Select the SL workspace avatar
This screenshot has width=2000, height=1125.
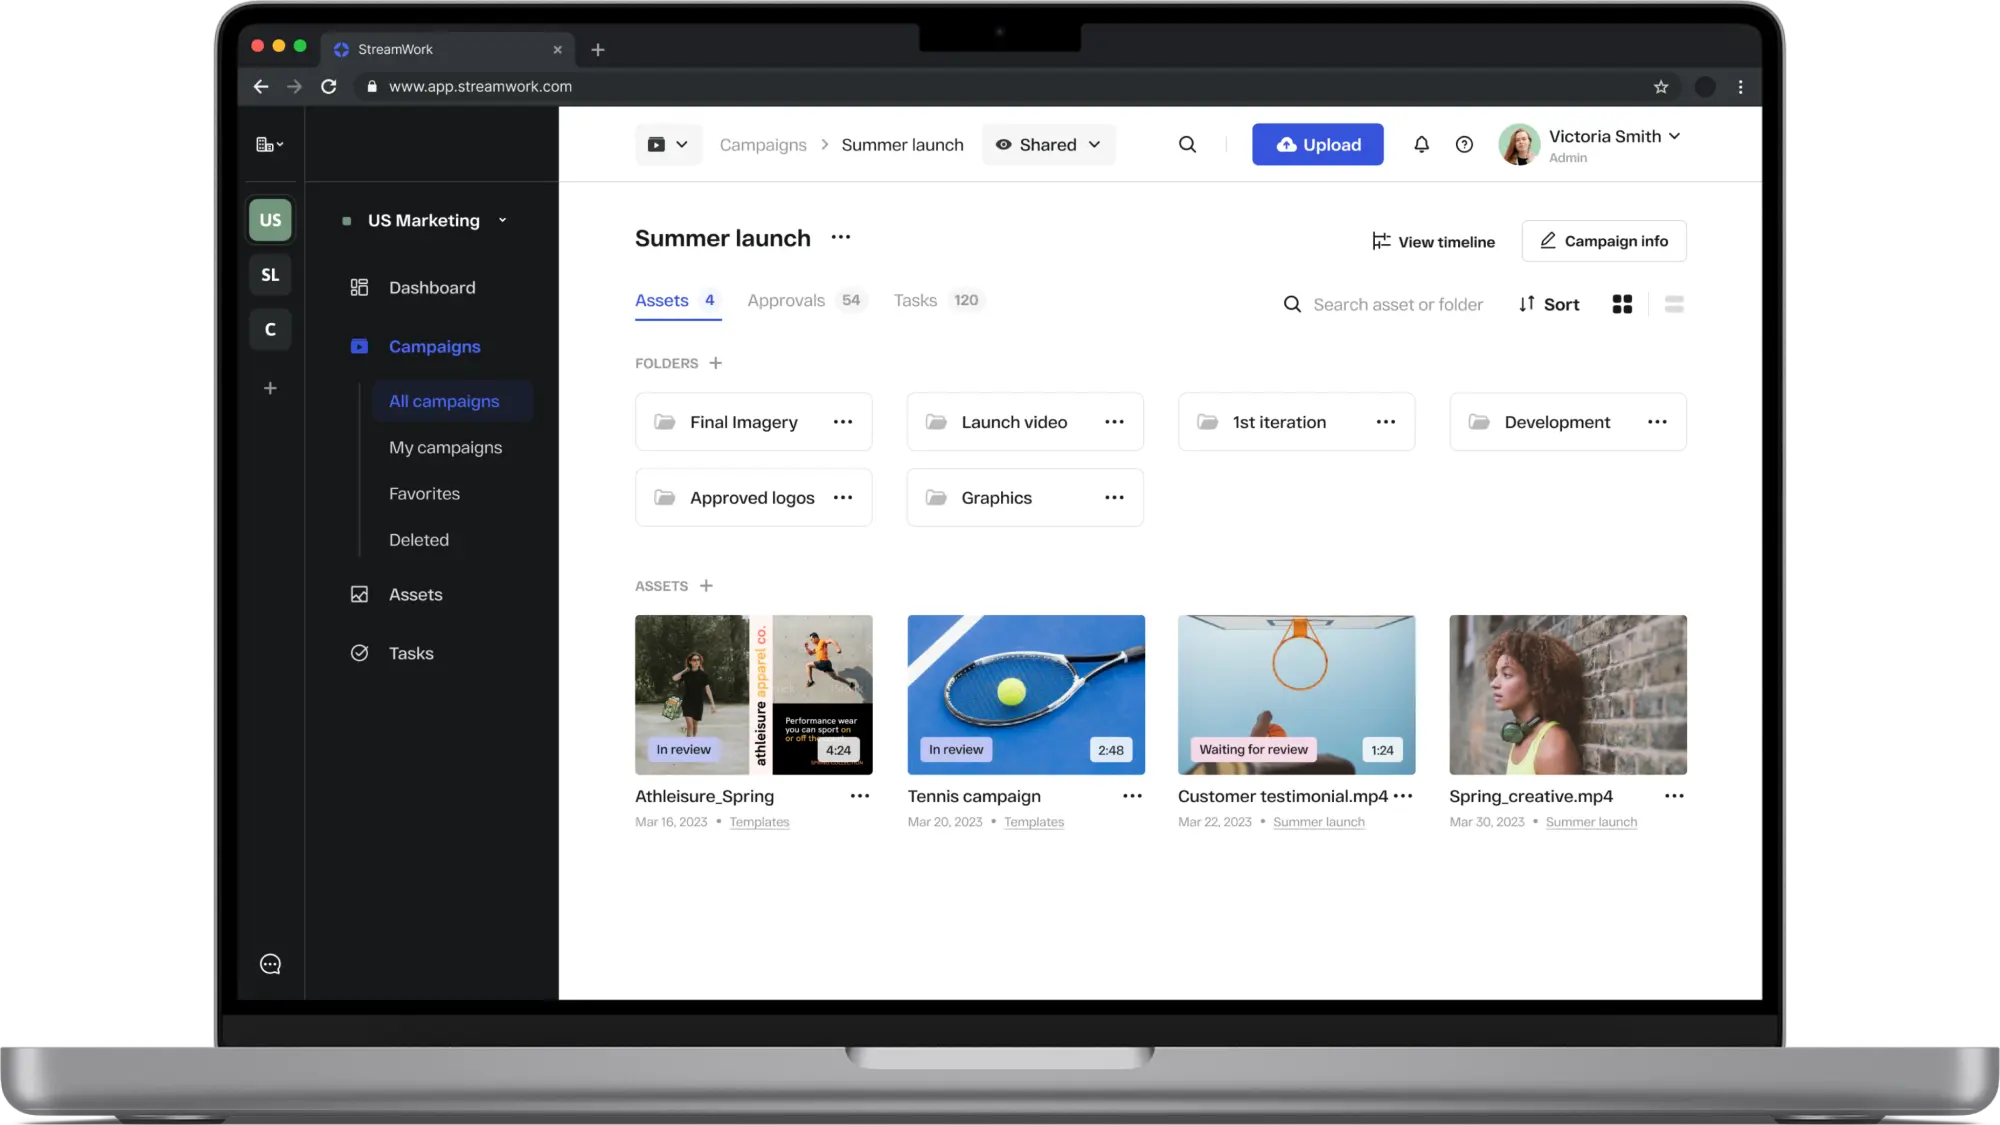[x=269, y=274]
